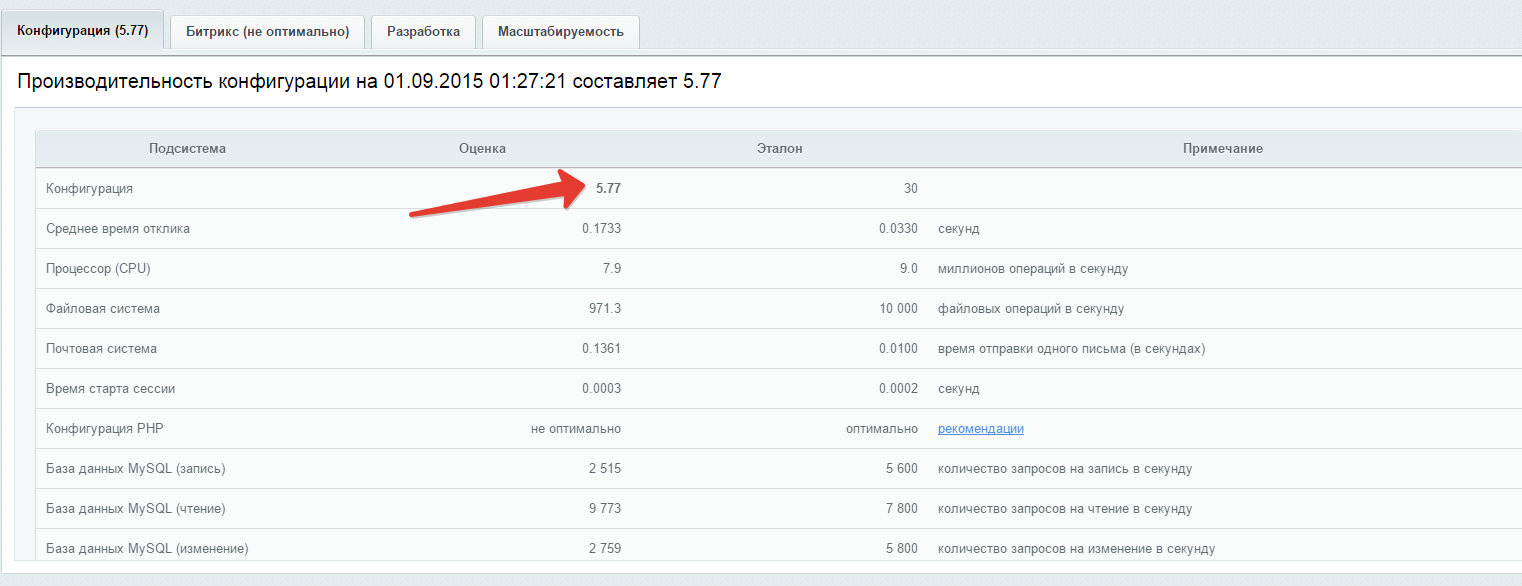The width and height of the screenshot is (1522, 586).
Task: Click the База данных MySQL (изменение) row
Action: [147, 548]
